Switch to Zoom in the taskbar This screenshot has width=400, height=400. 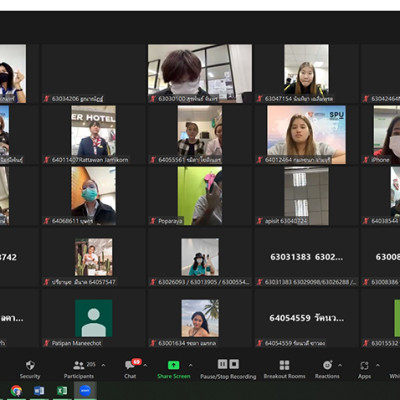pyautogui.click(x=85, y=390)
